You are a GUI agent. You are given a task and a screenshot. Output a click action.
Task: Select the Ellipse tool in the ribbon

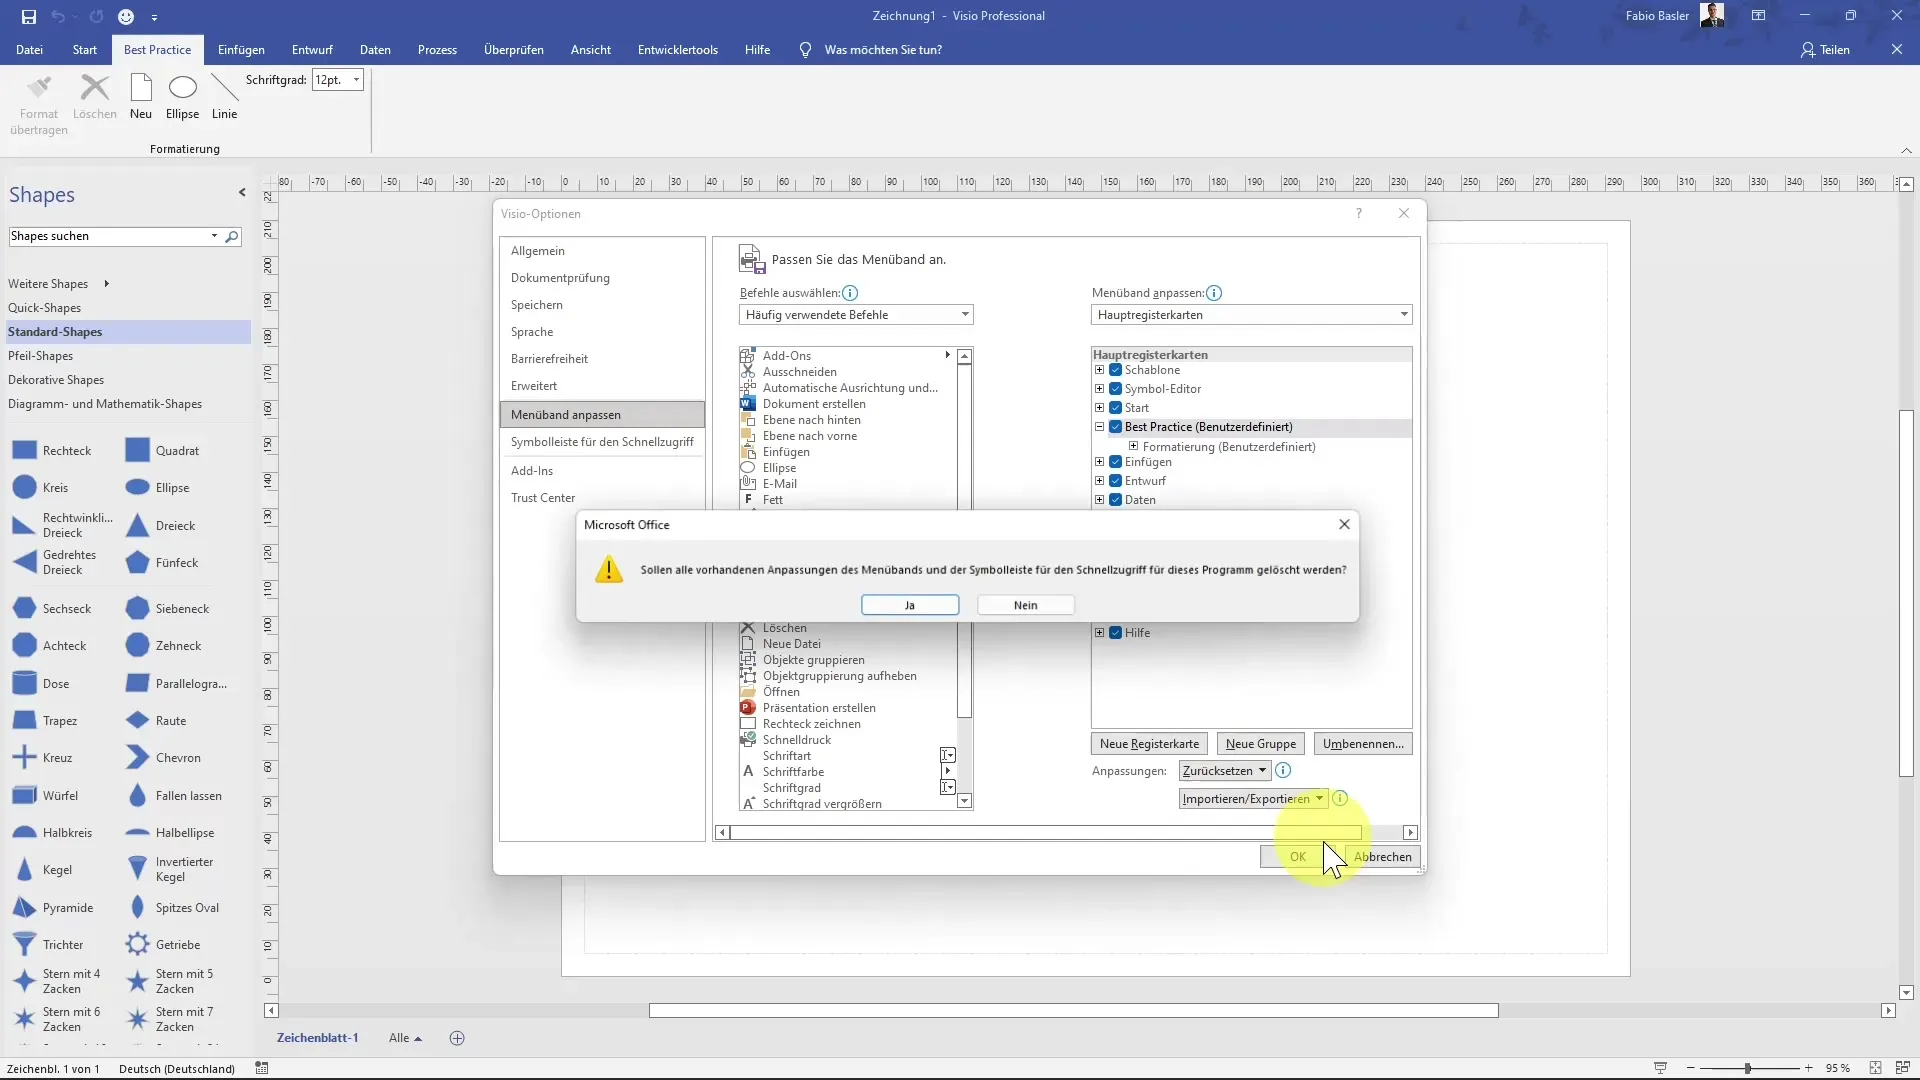click(182, 97)
